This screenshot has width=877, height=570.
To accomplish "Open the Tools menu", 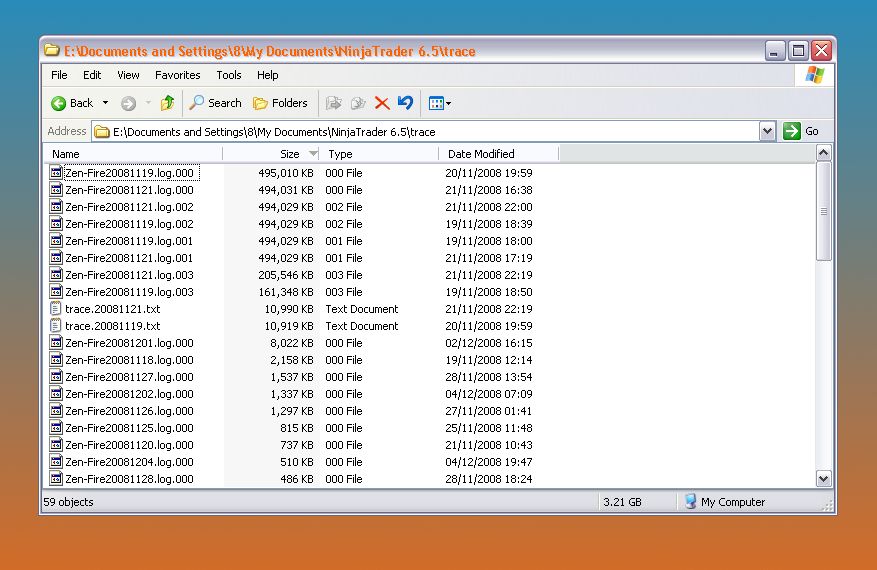I will 229,75.
